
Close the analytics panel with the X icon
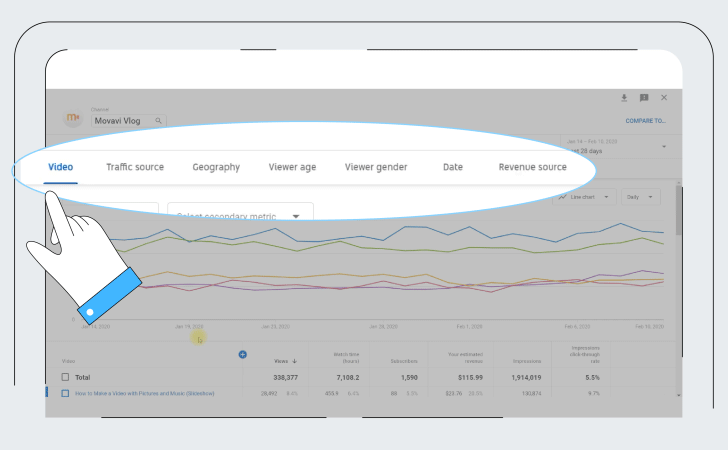pyautogui.click(x=664, y=98)
